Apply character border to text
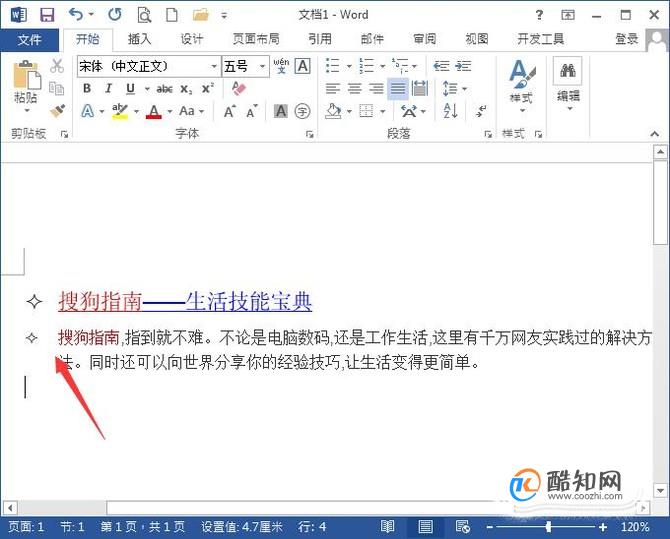 point(303,66)
